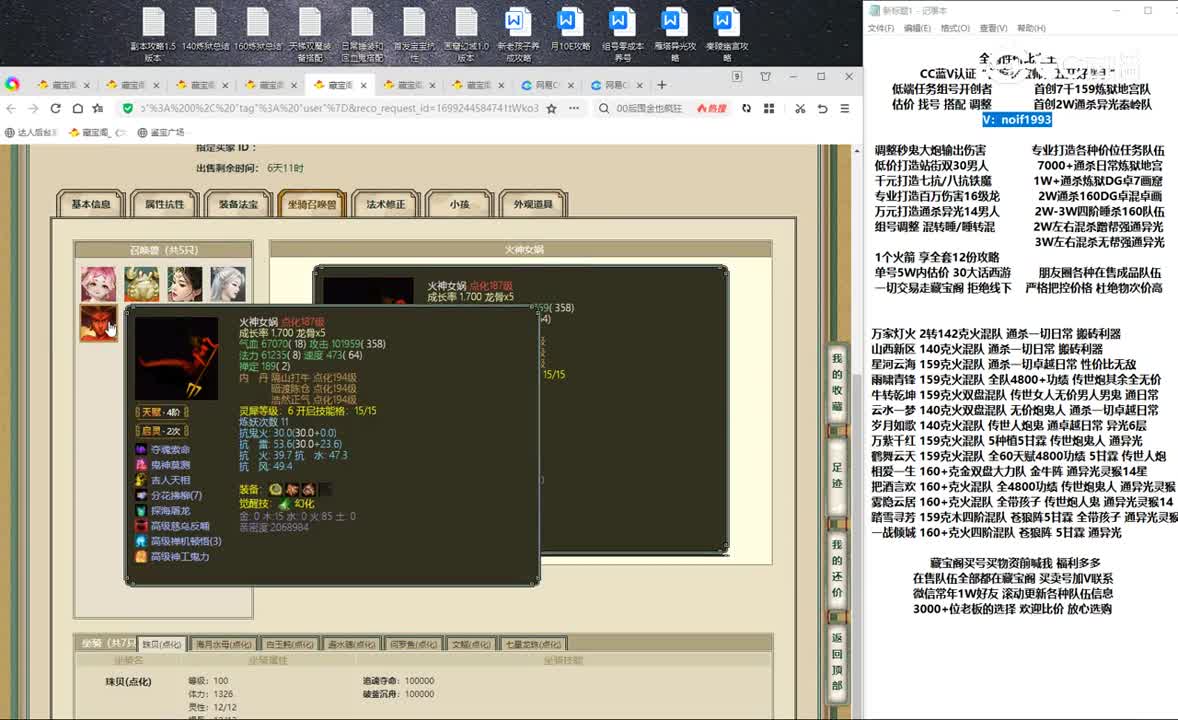The width and height of the screenshot is (1178, 720).
Task: Go to the browser home page icon
Action: tap(77, 108)
